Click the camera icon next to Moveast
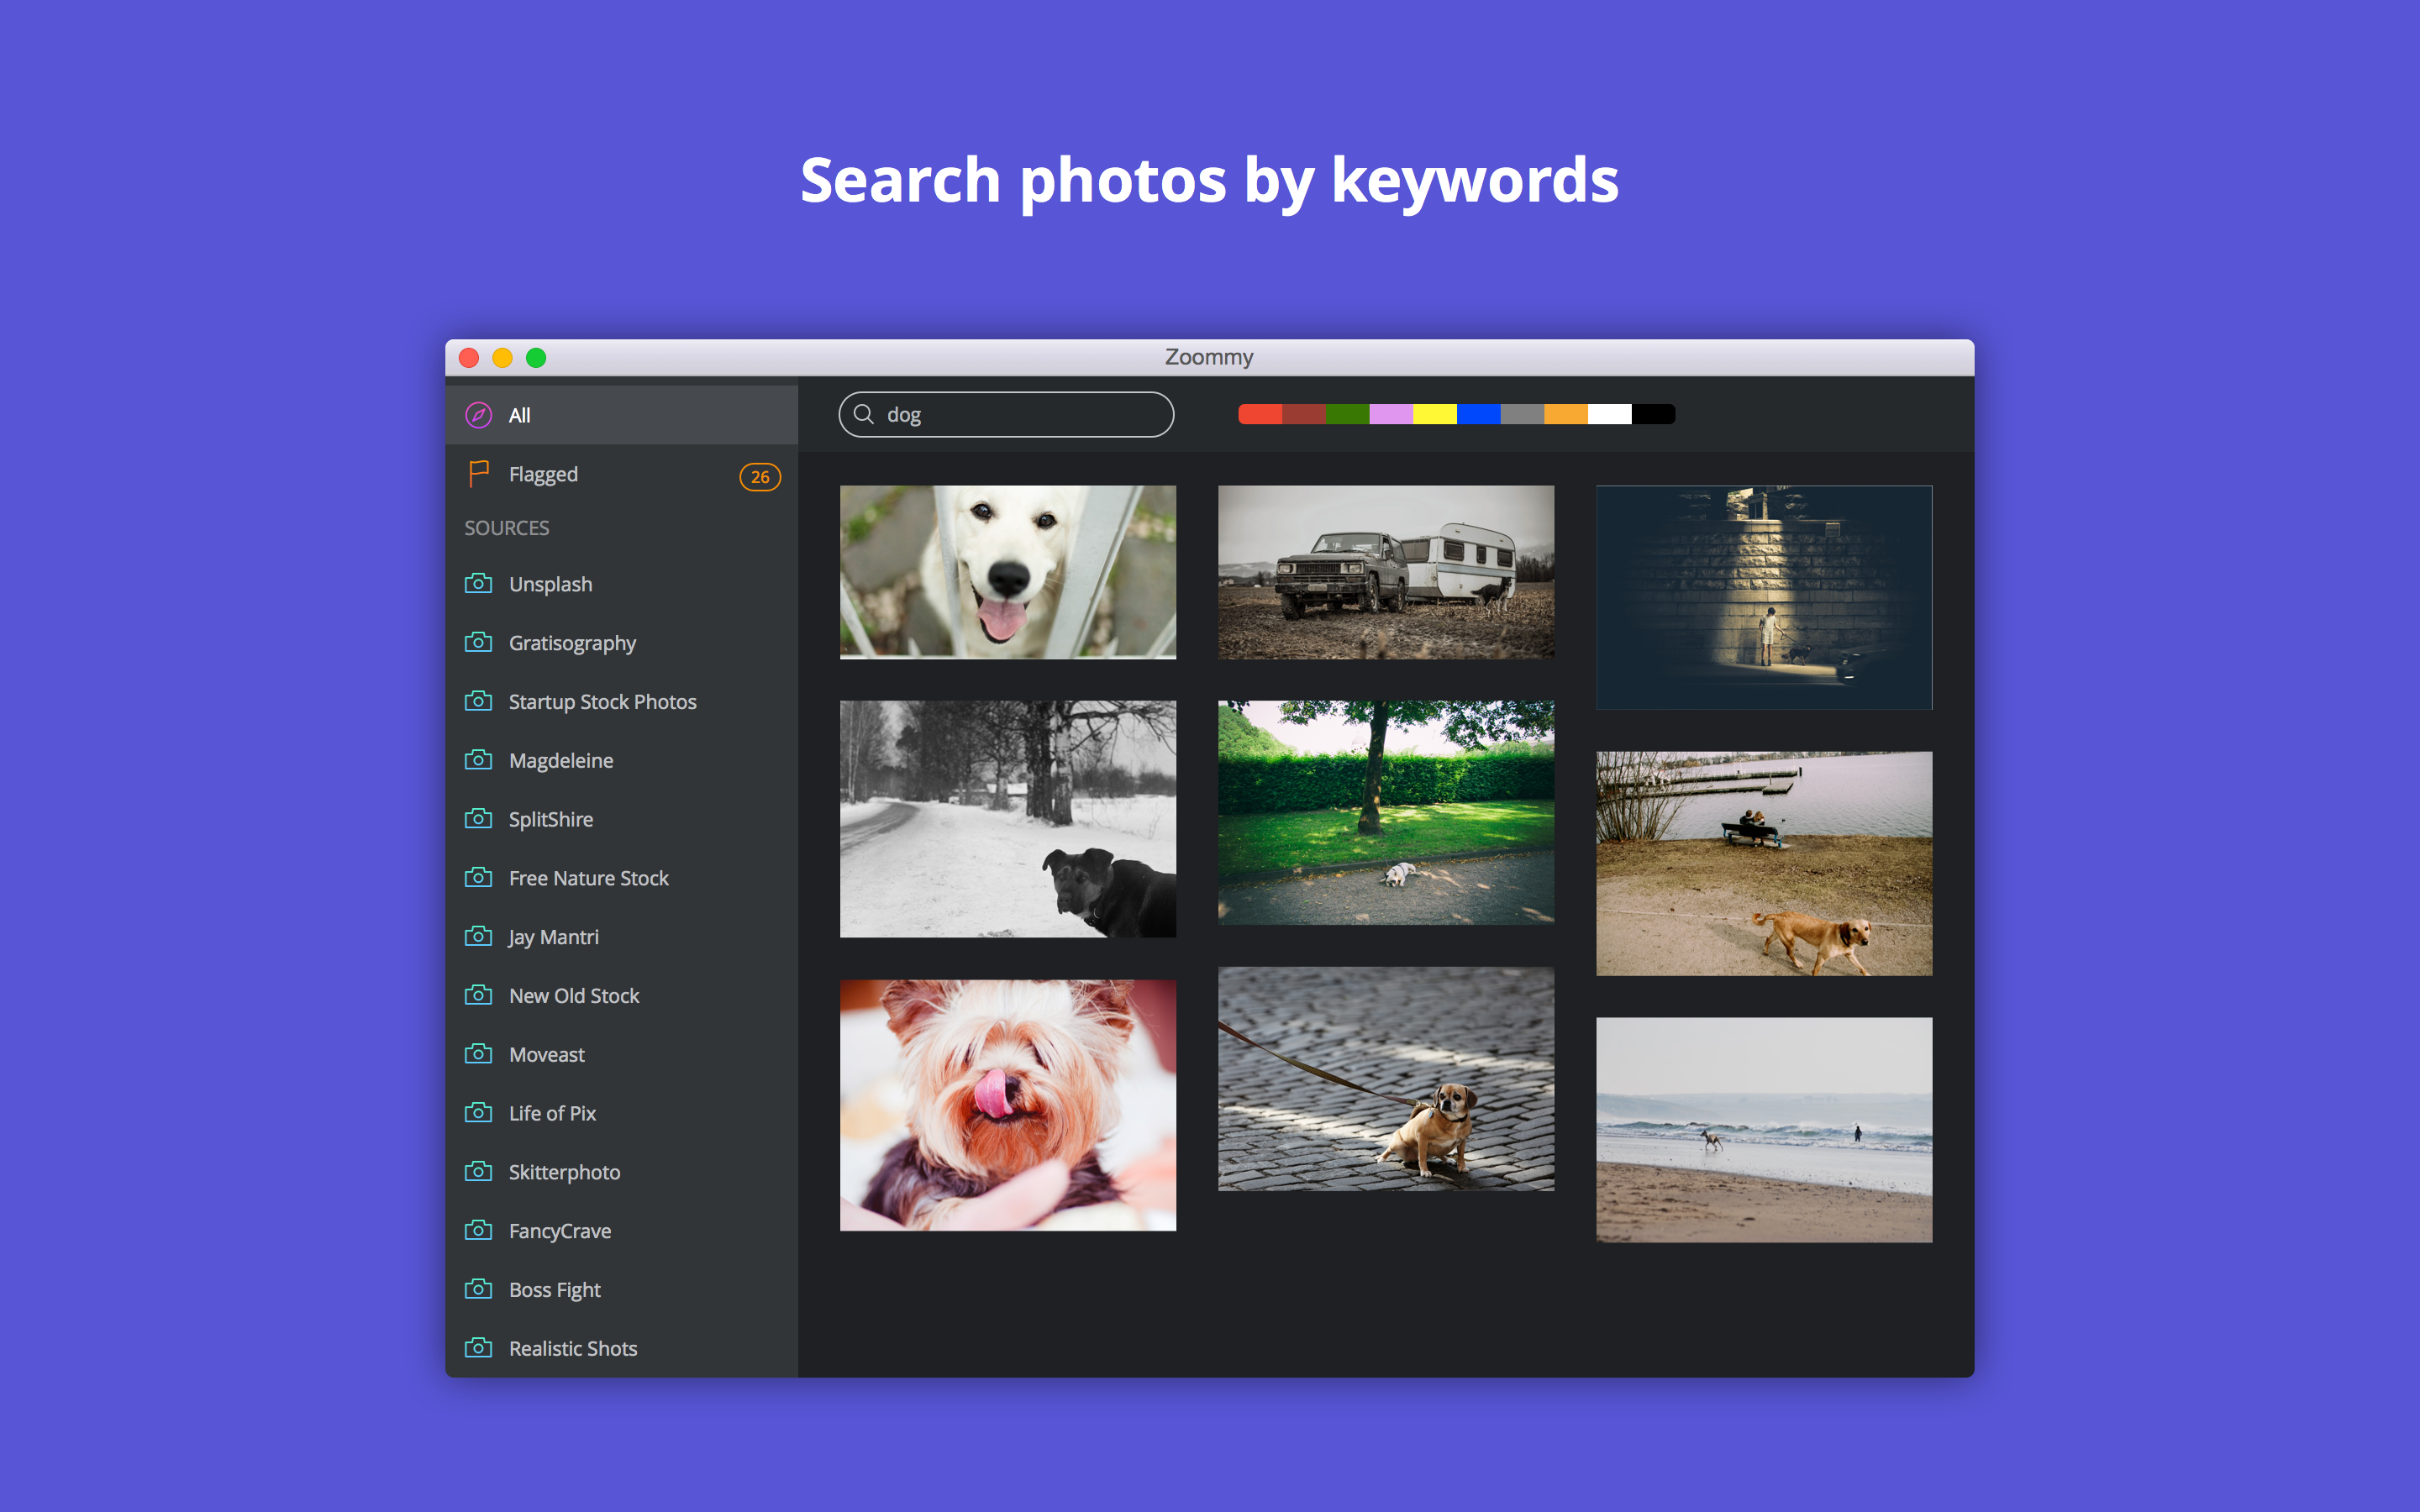The width and height of the screenshot is (2420, 1512). pos(478,1054)
